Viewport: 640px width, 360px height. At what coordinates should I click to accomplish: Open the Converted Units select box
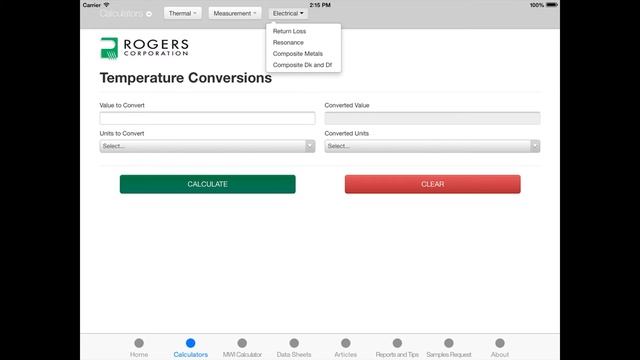tap(432, 146)
